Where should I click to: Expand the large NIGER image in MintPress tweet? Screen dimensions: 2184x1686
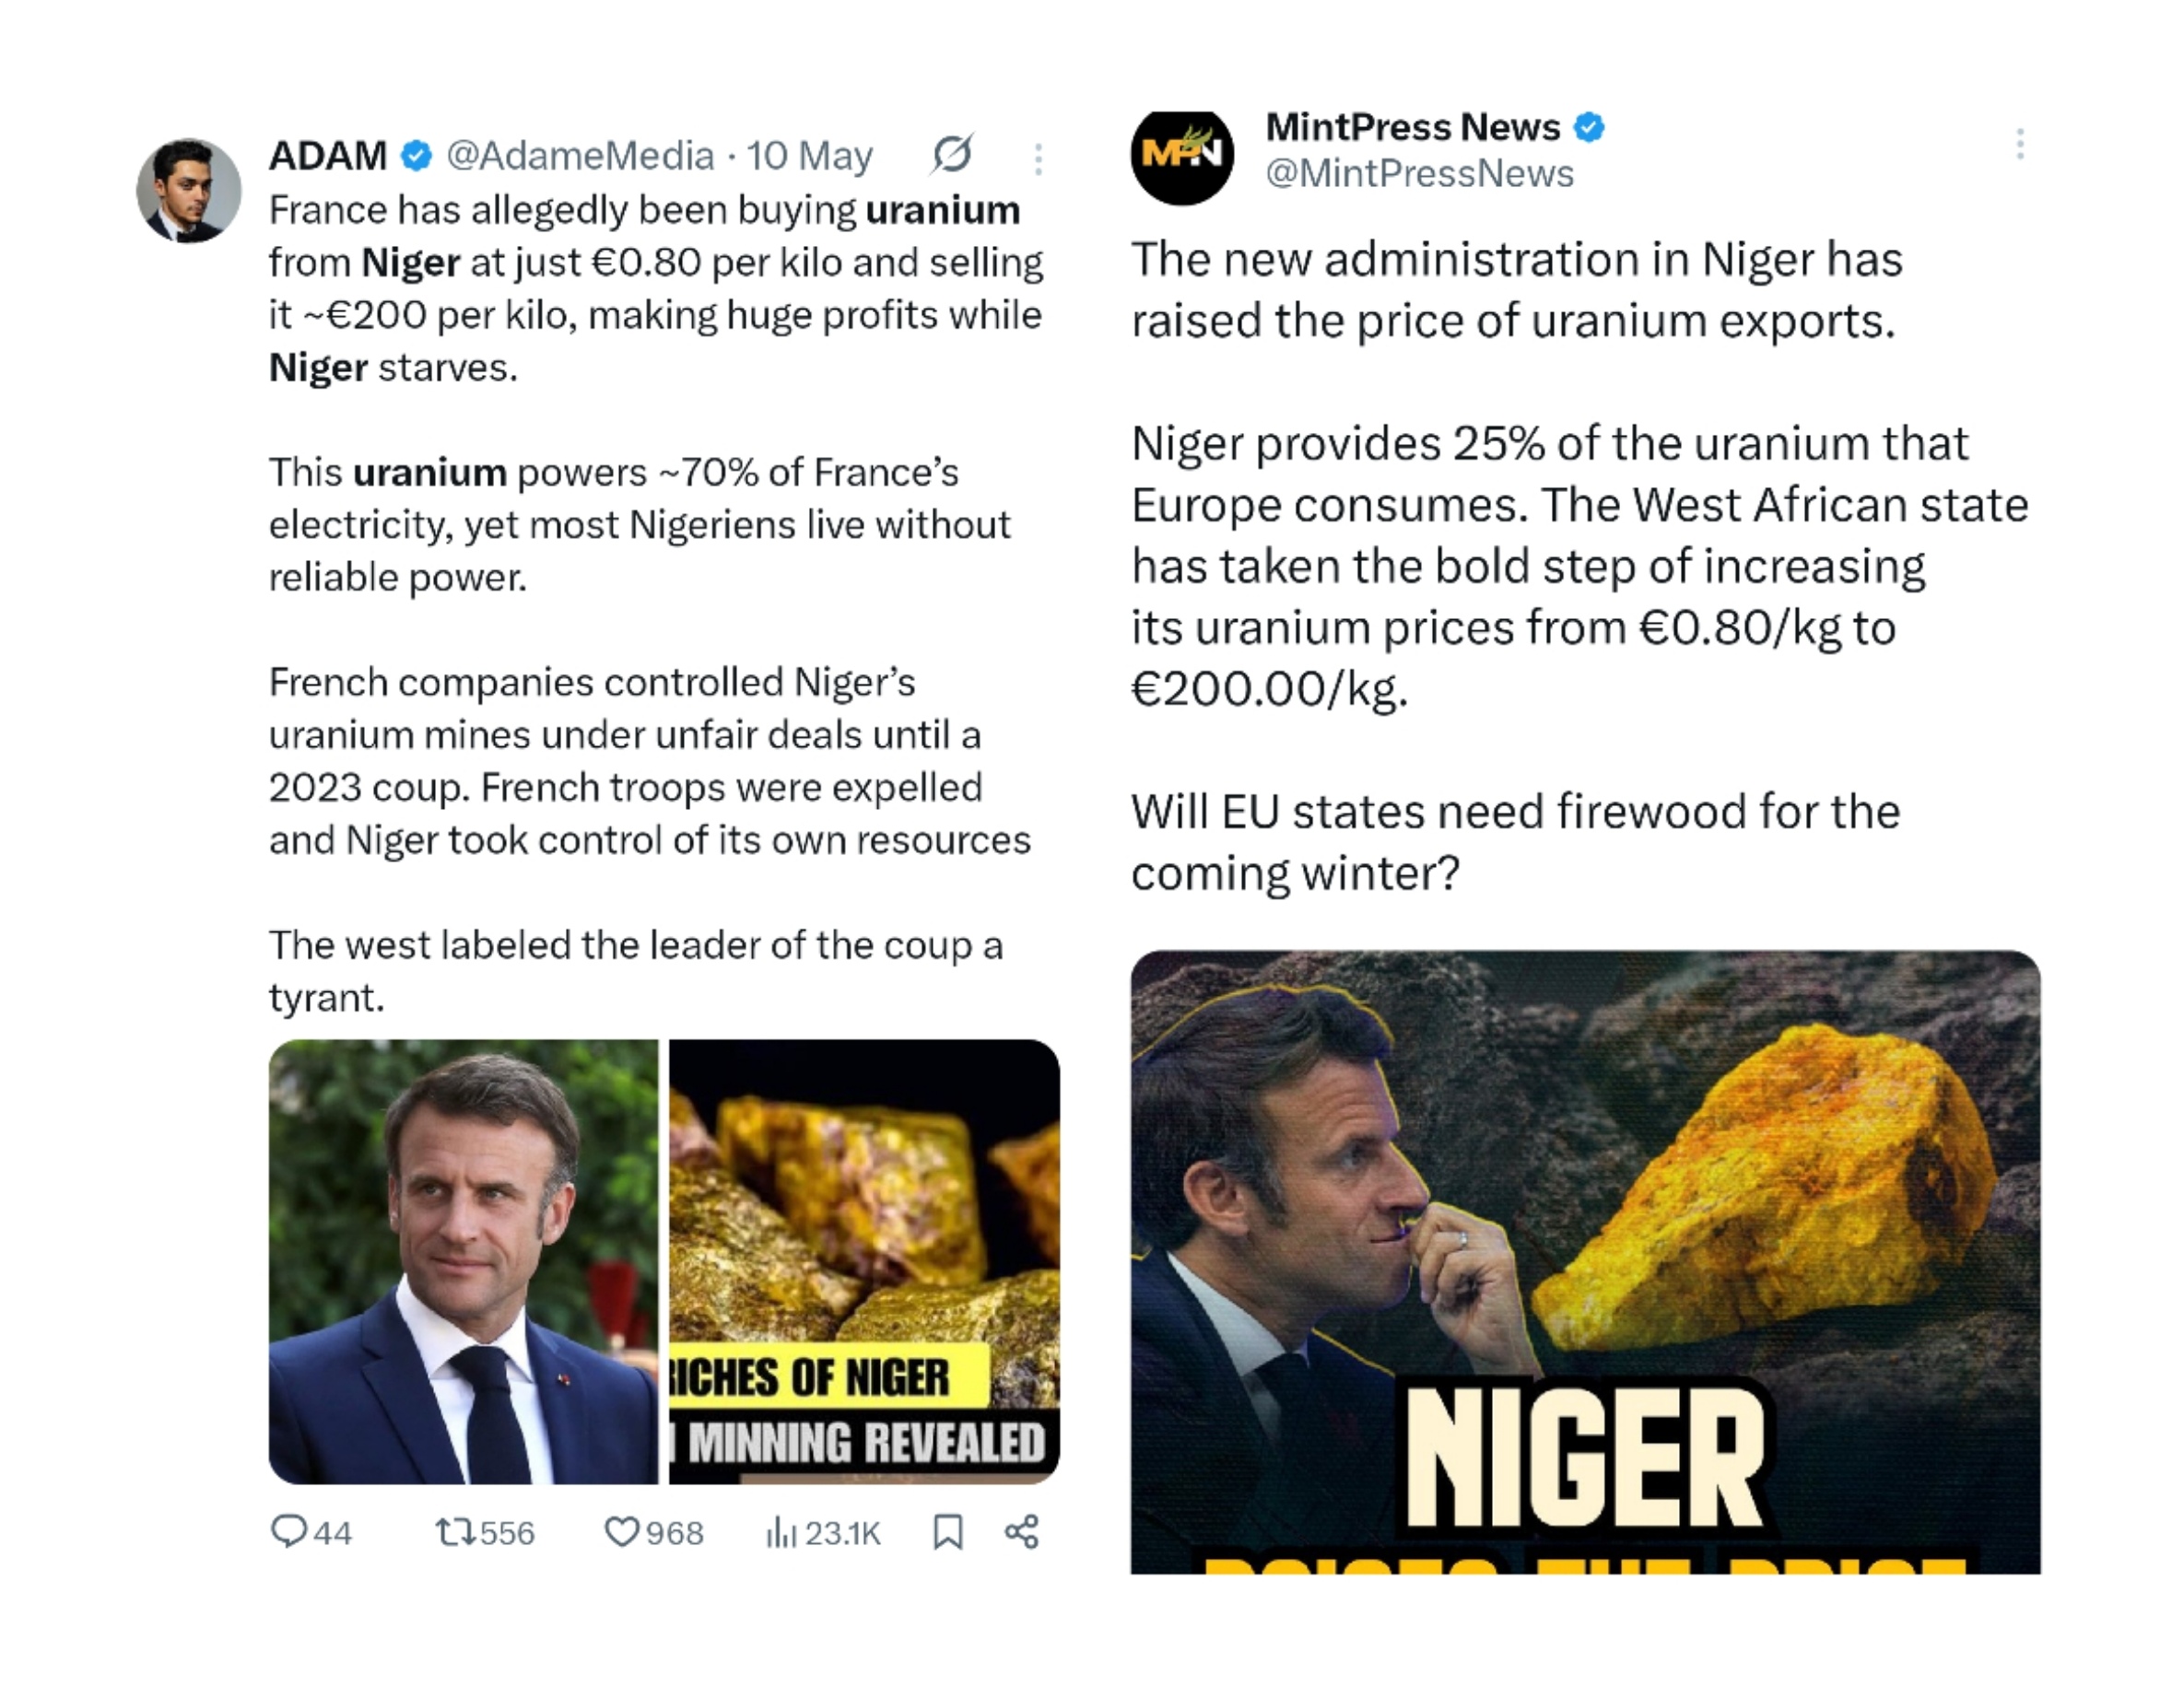1585,1261
